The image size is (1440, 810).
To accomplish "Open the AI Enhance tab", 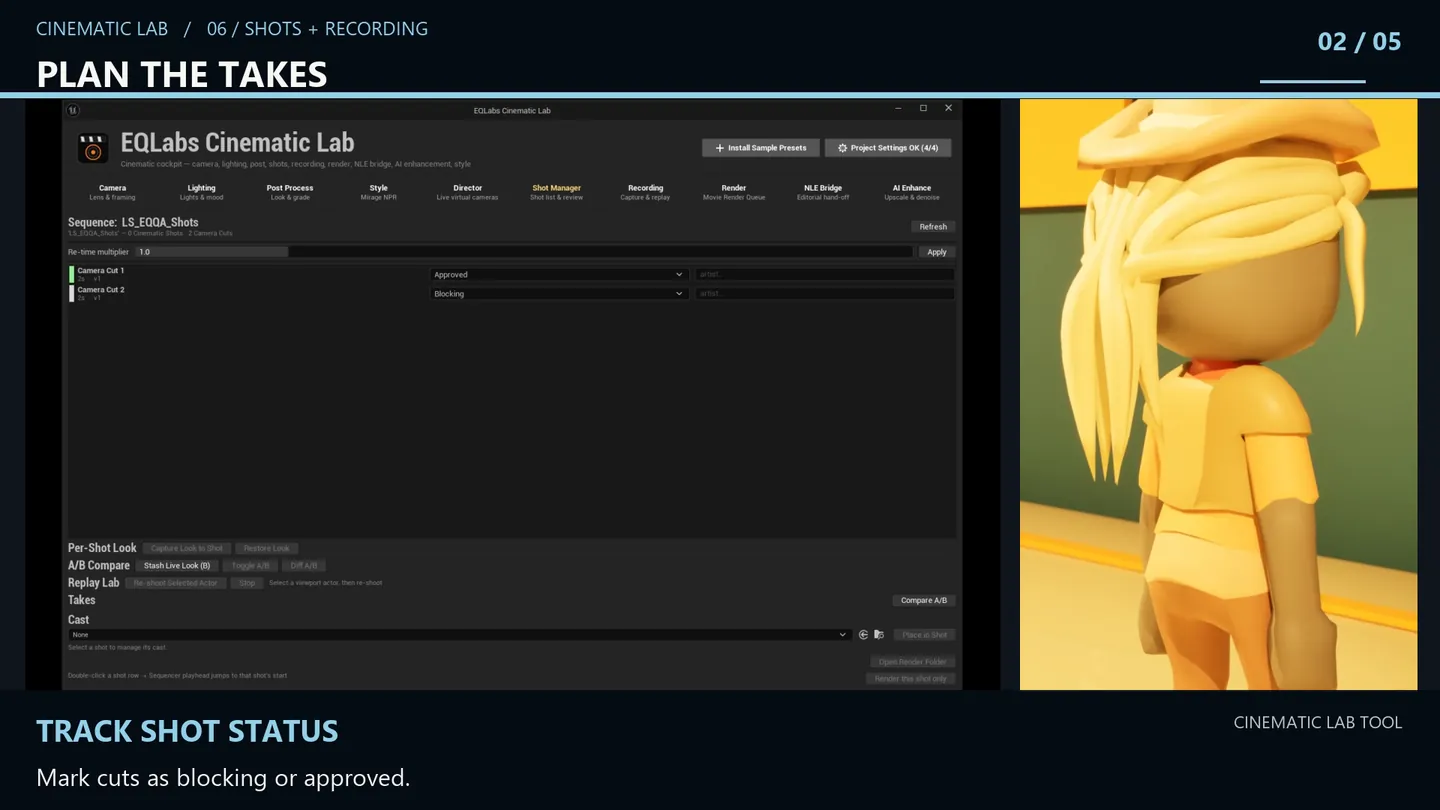I will [912, 192].
